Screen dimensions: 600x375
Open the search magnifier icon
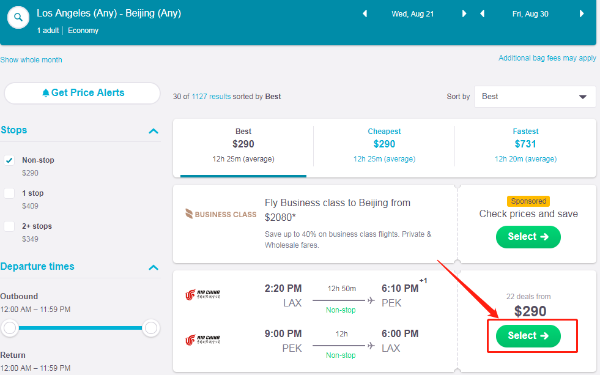(x=18, y=17)
